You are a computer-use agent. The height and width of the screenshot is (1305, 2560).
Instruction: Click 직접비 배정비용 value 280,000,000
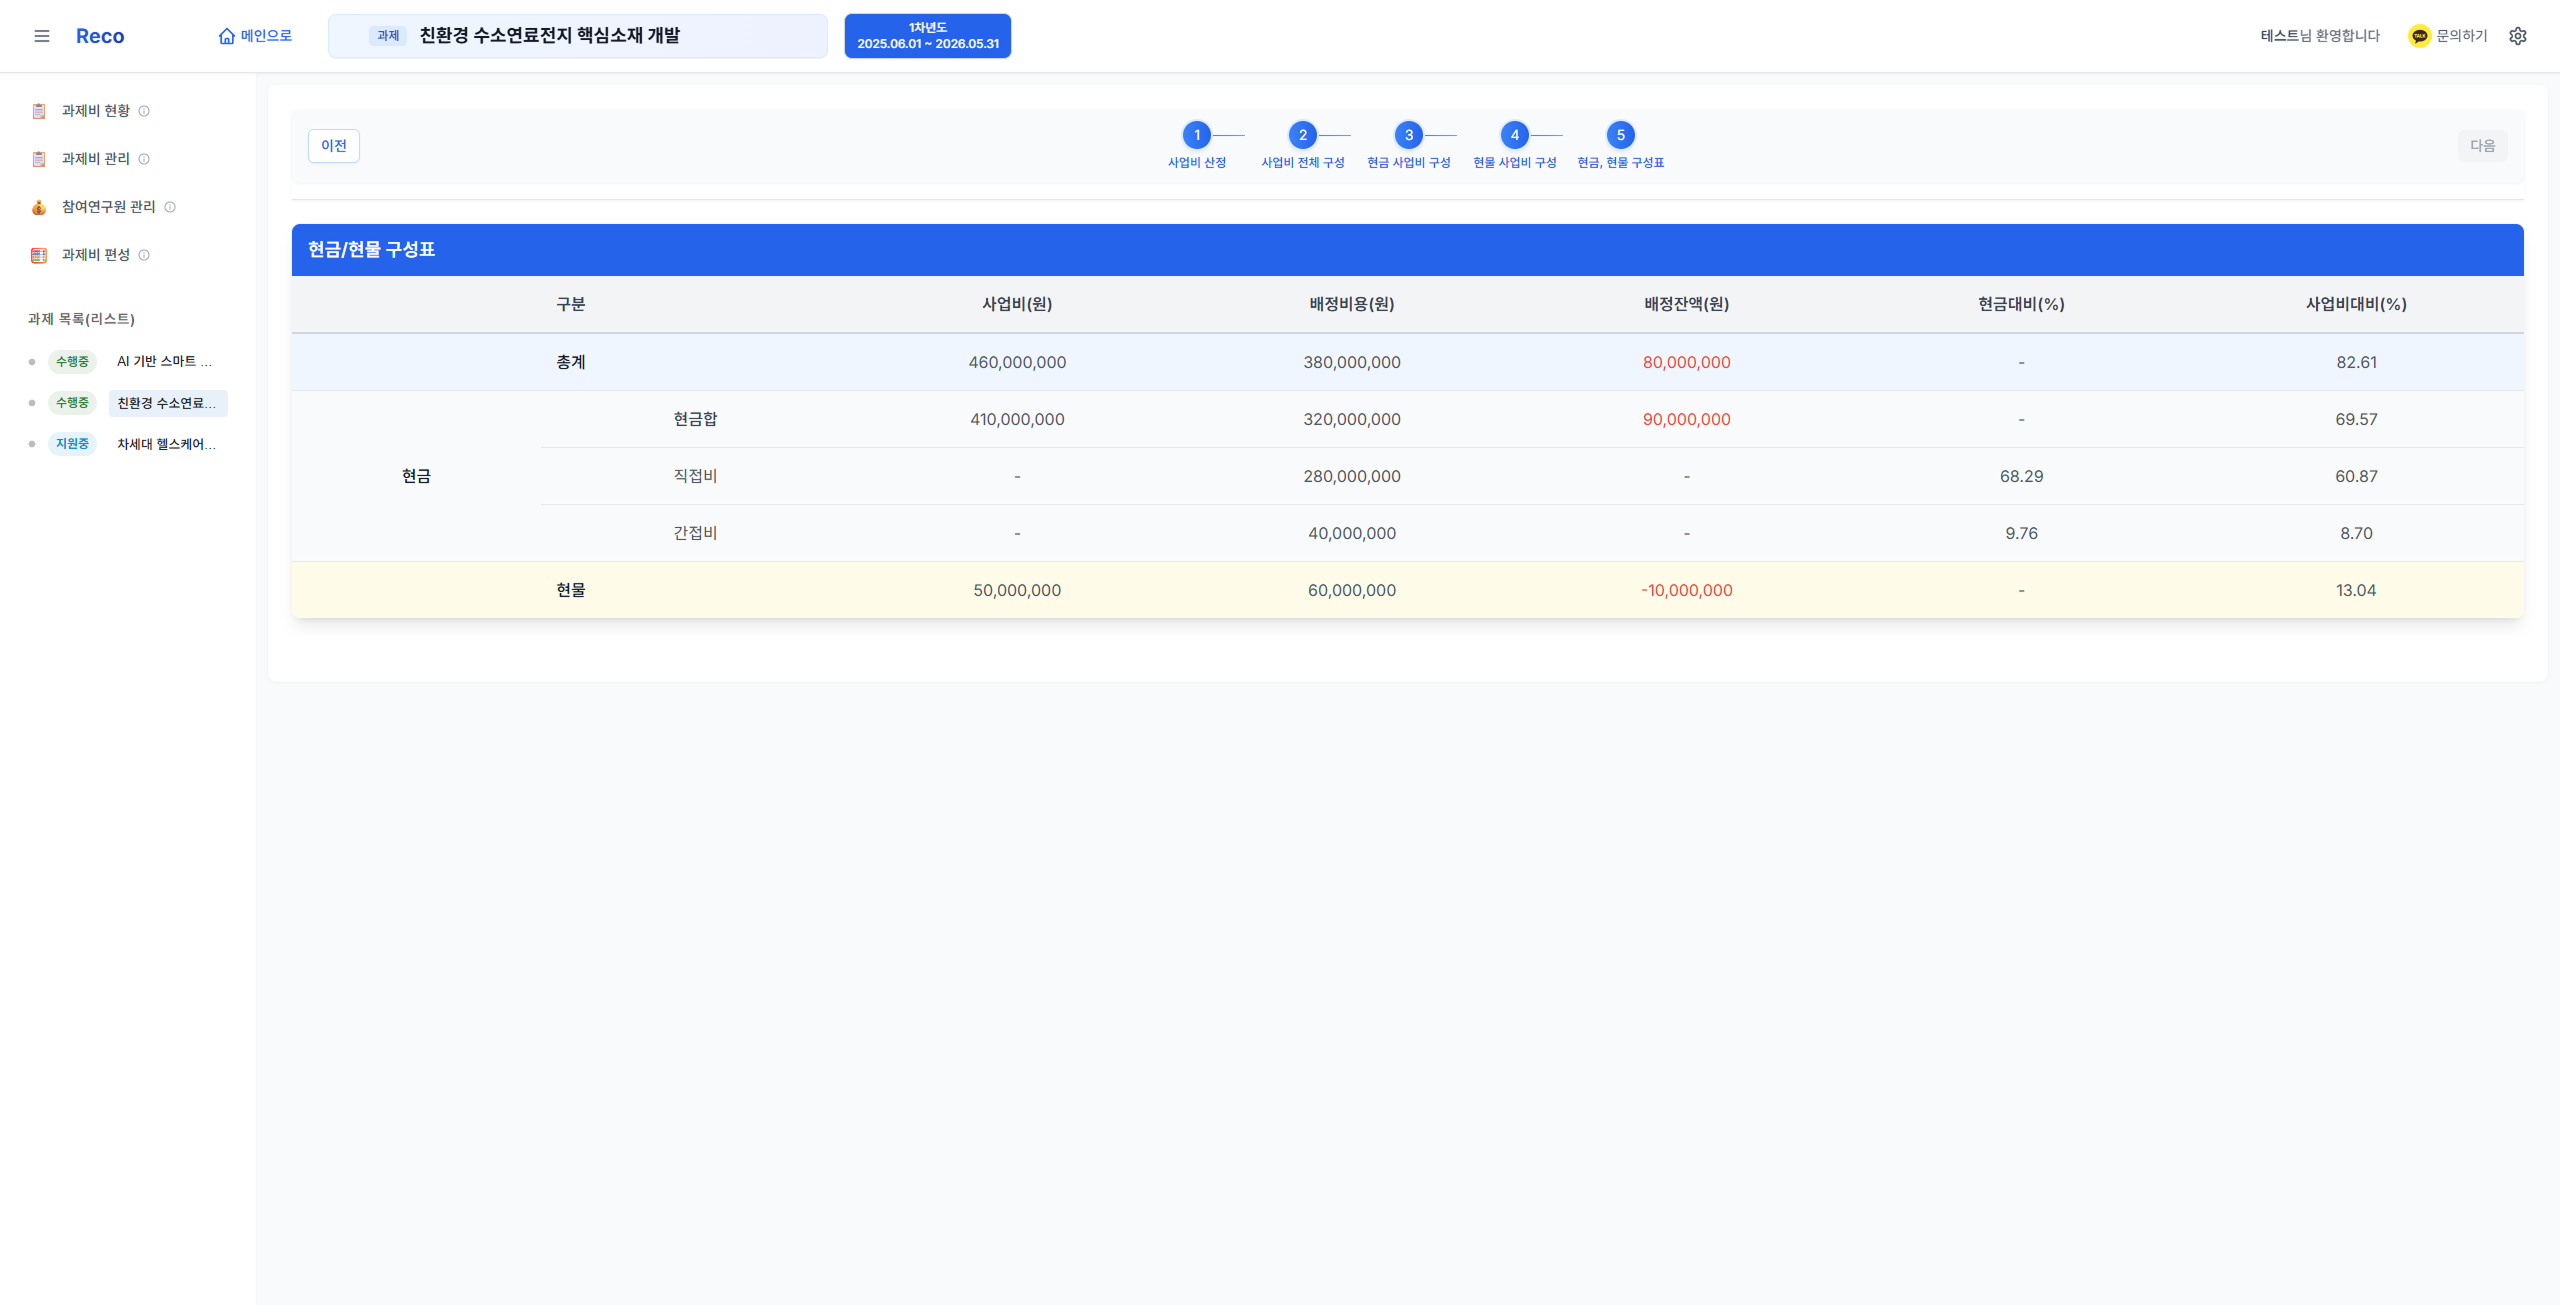(x=1352, y=476)
